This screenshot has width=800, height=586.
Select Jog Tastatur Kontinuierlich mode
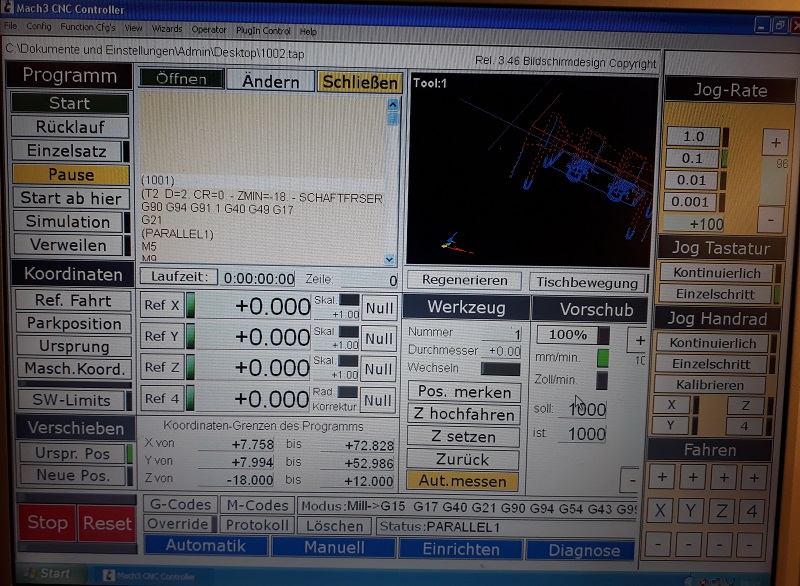click(716, 272)
